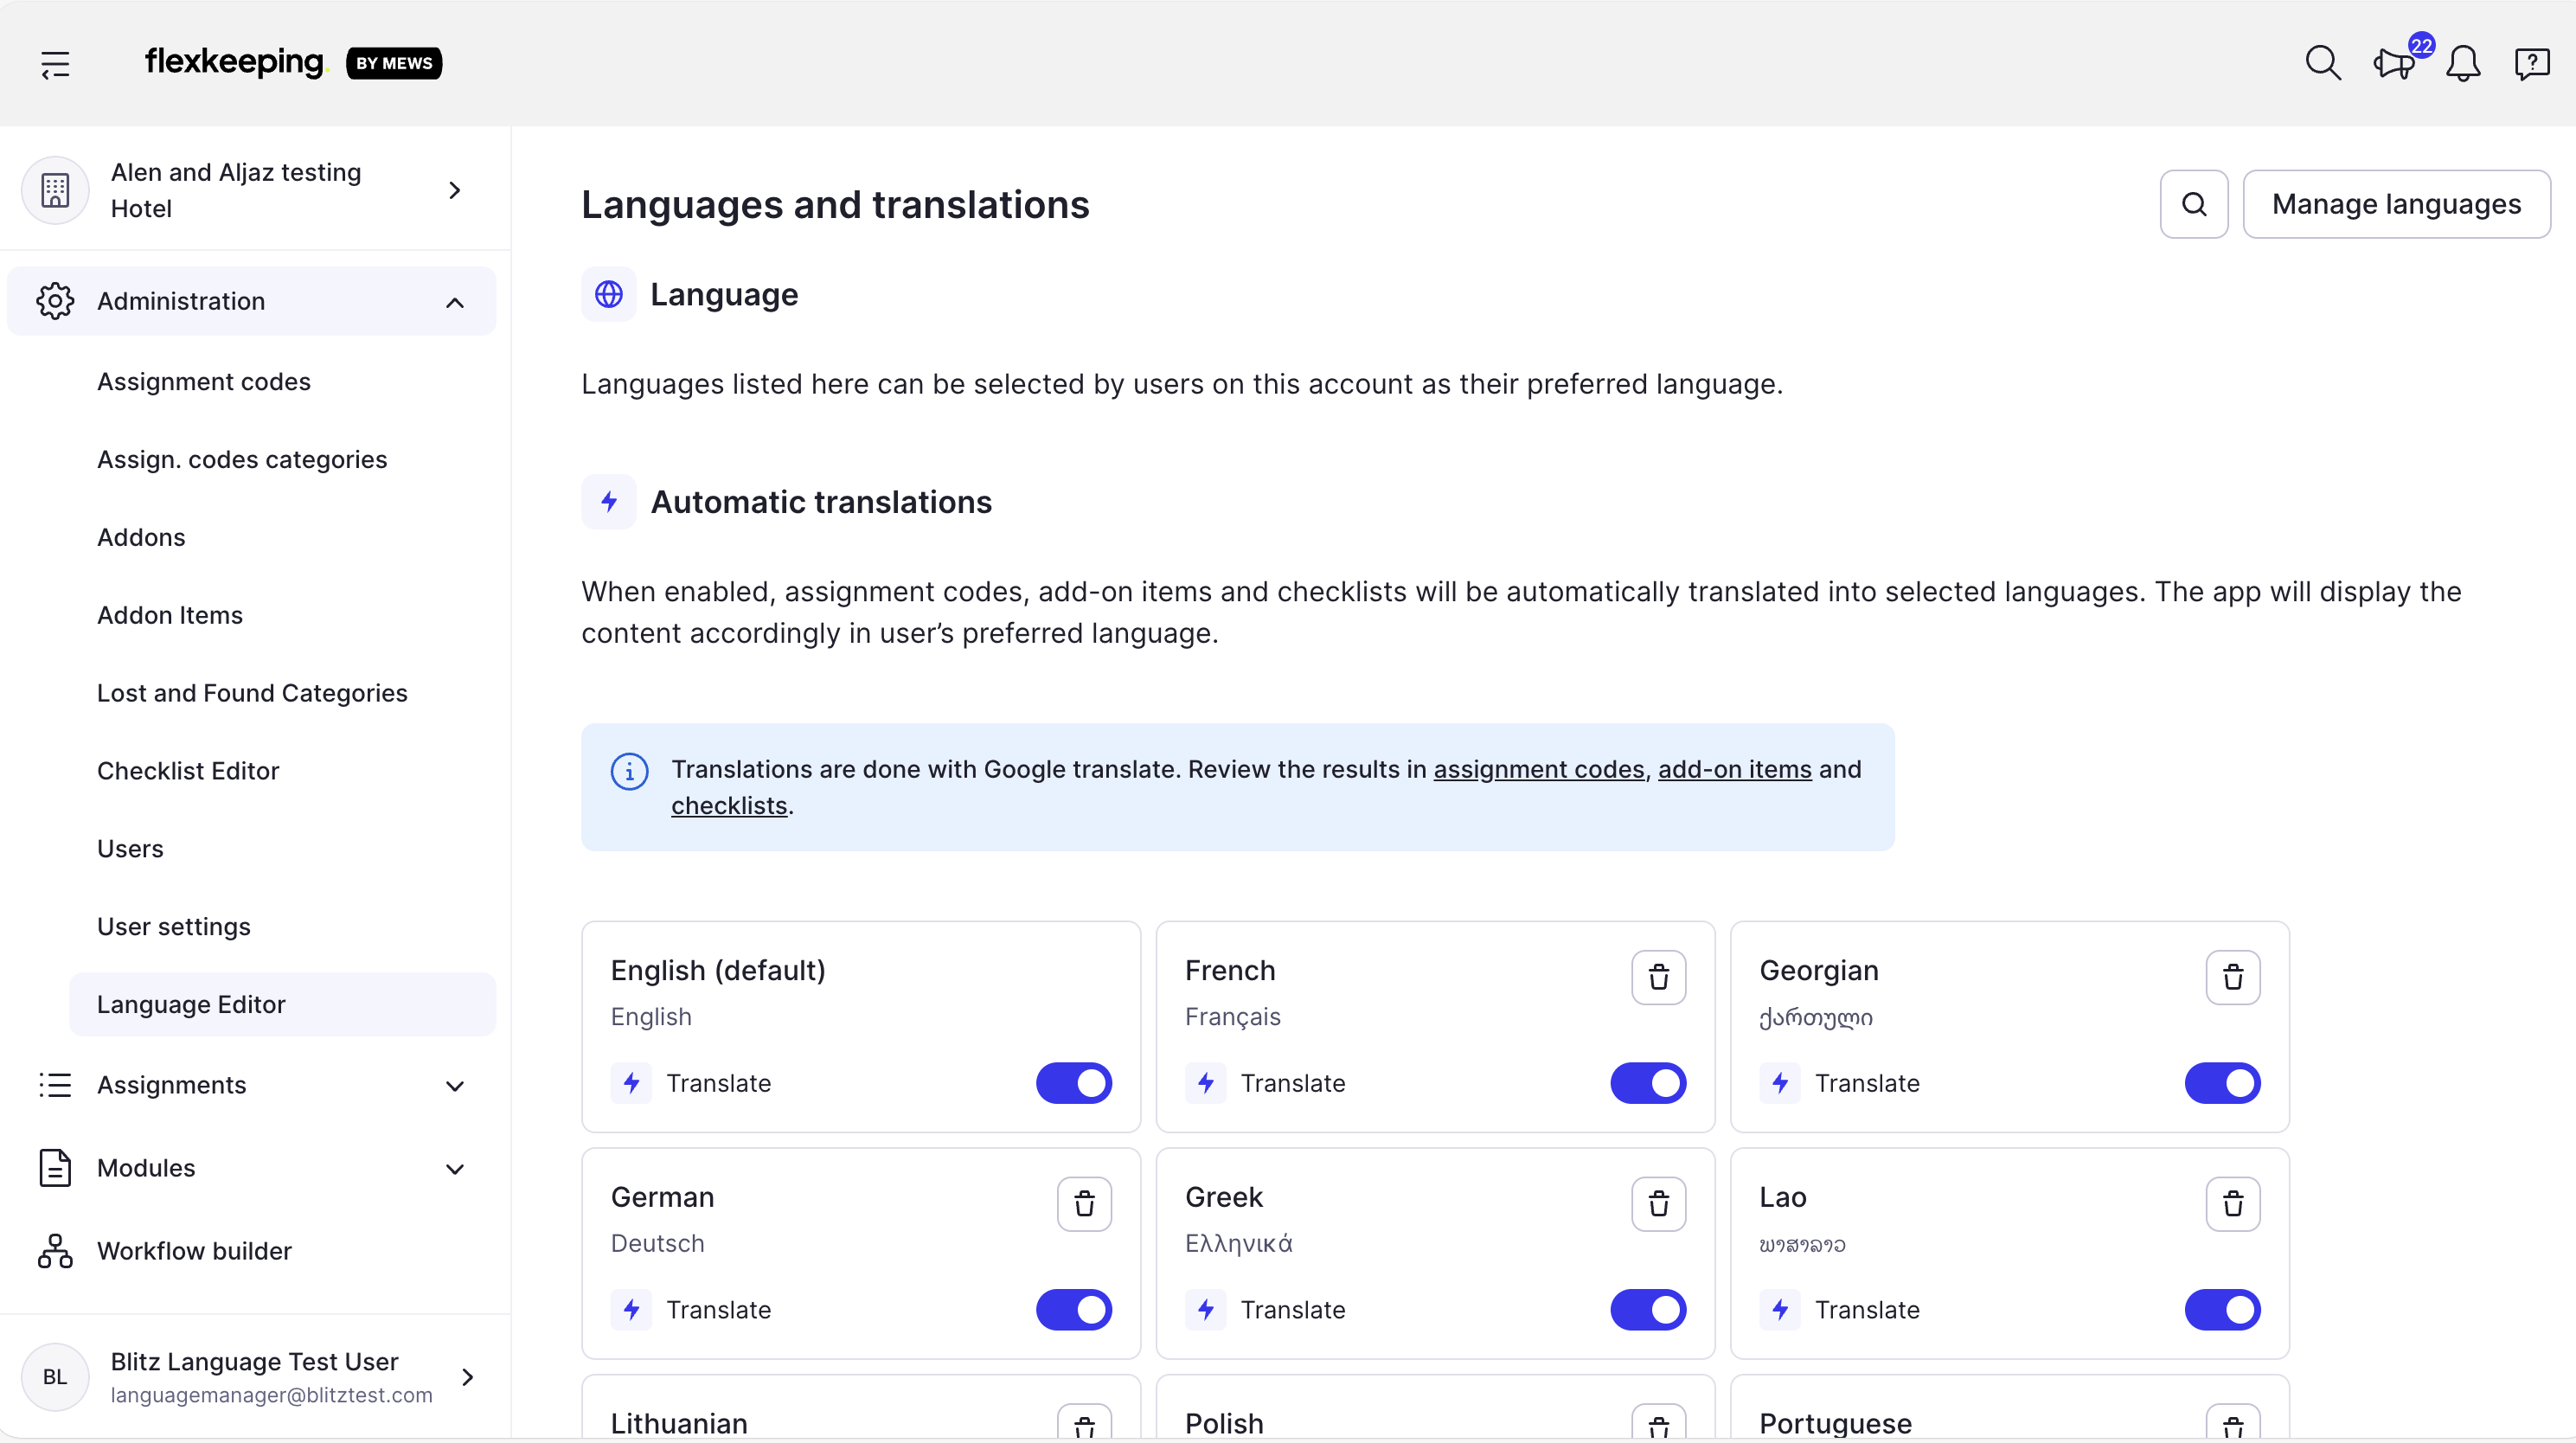Screen dimensions: 2576x1443
Task: Expand the hotel selector chevron
Action: point(455,190)
